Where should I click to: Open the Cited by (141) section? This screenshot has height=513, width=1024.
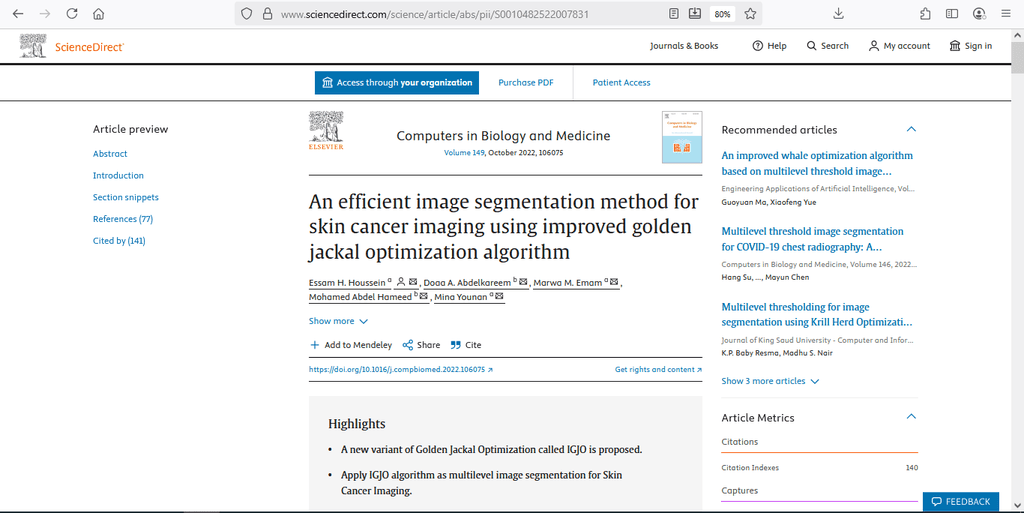(x=119, y=241)
